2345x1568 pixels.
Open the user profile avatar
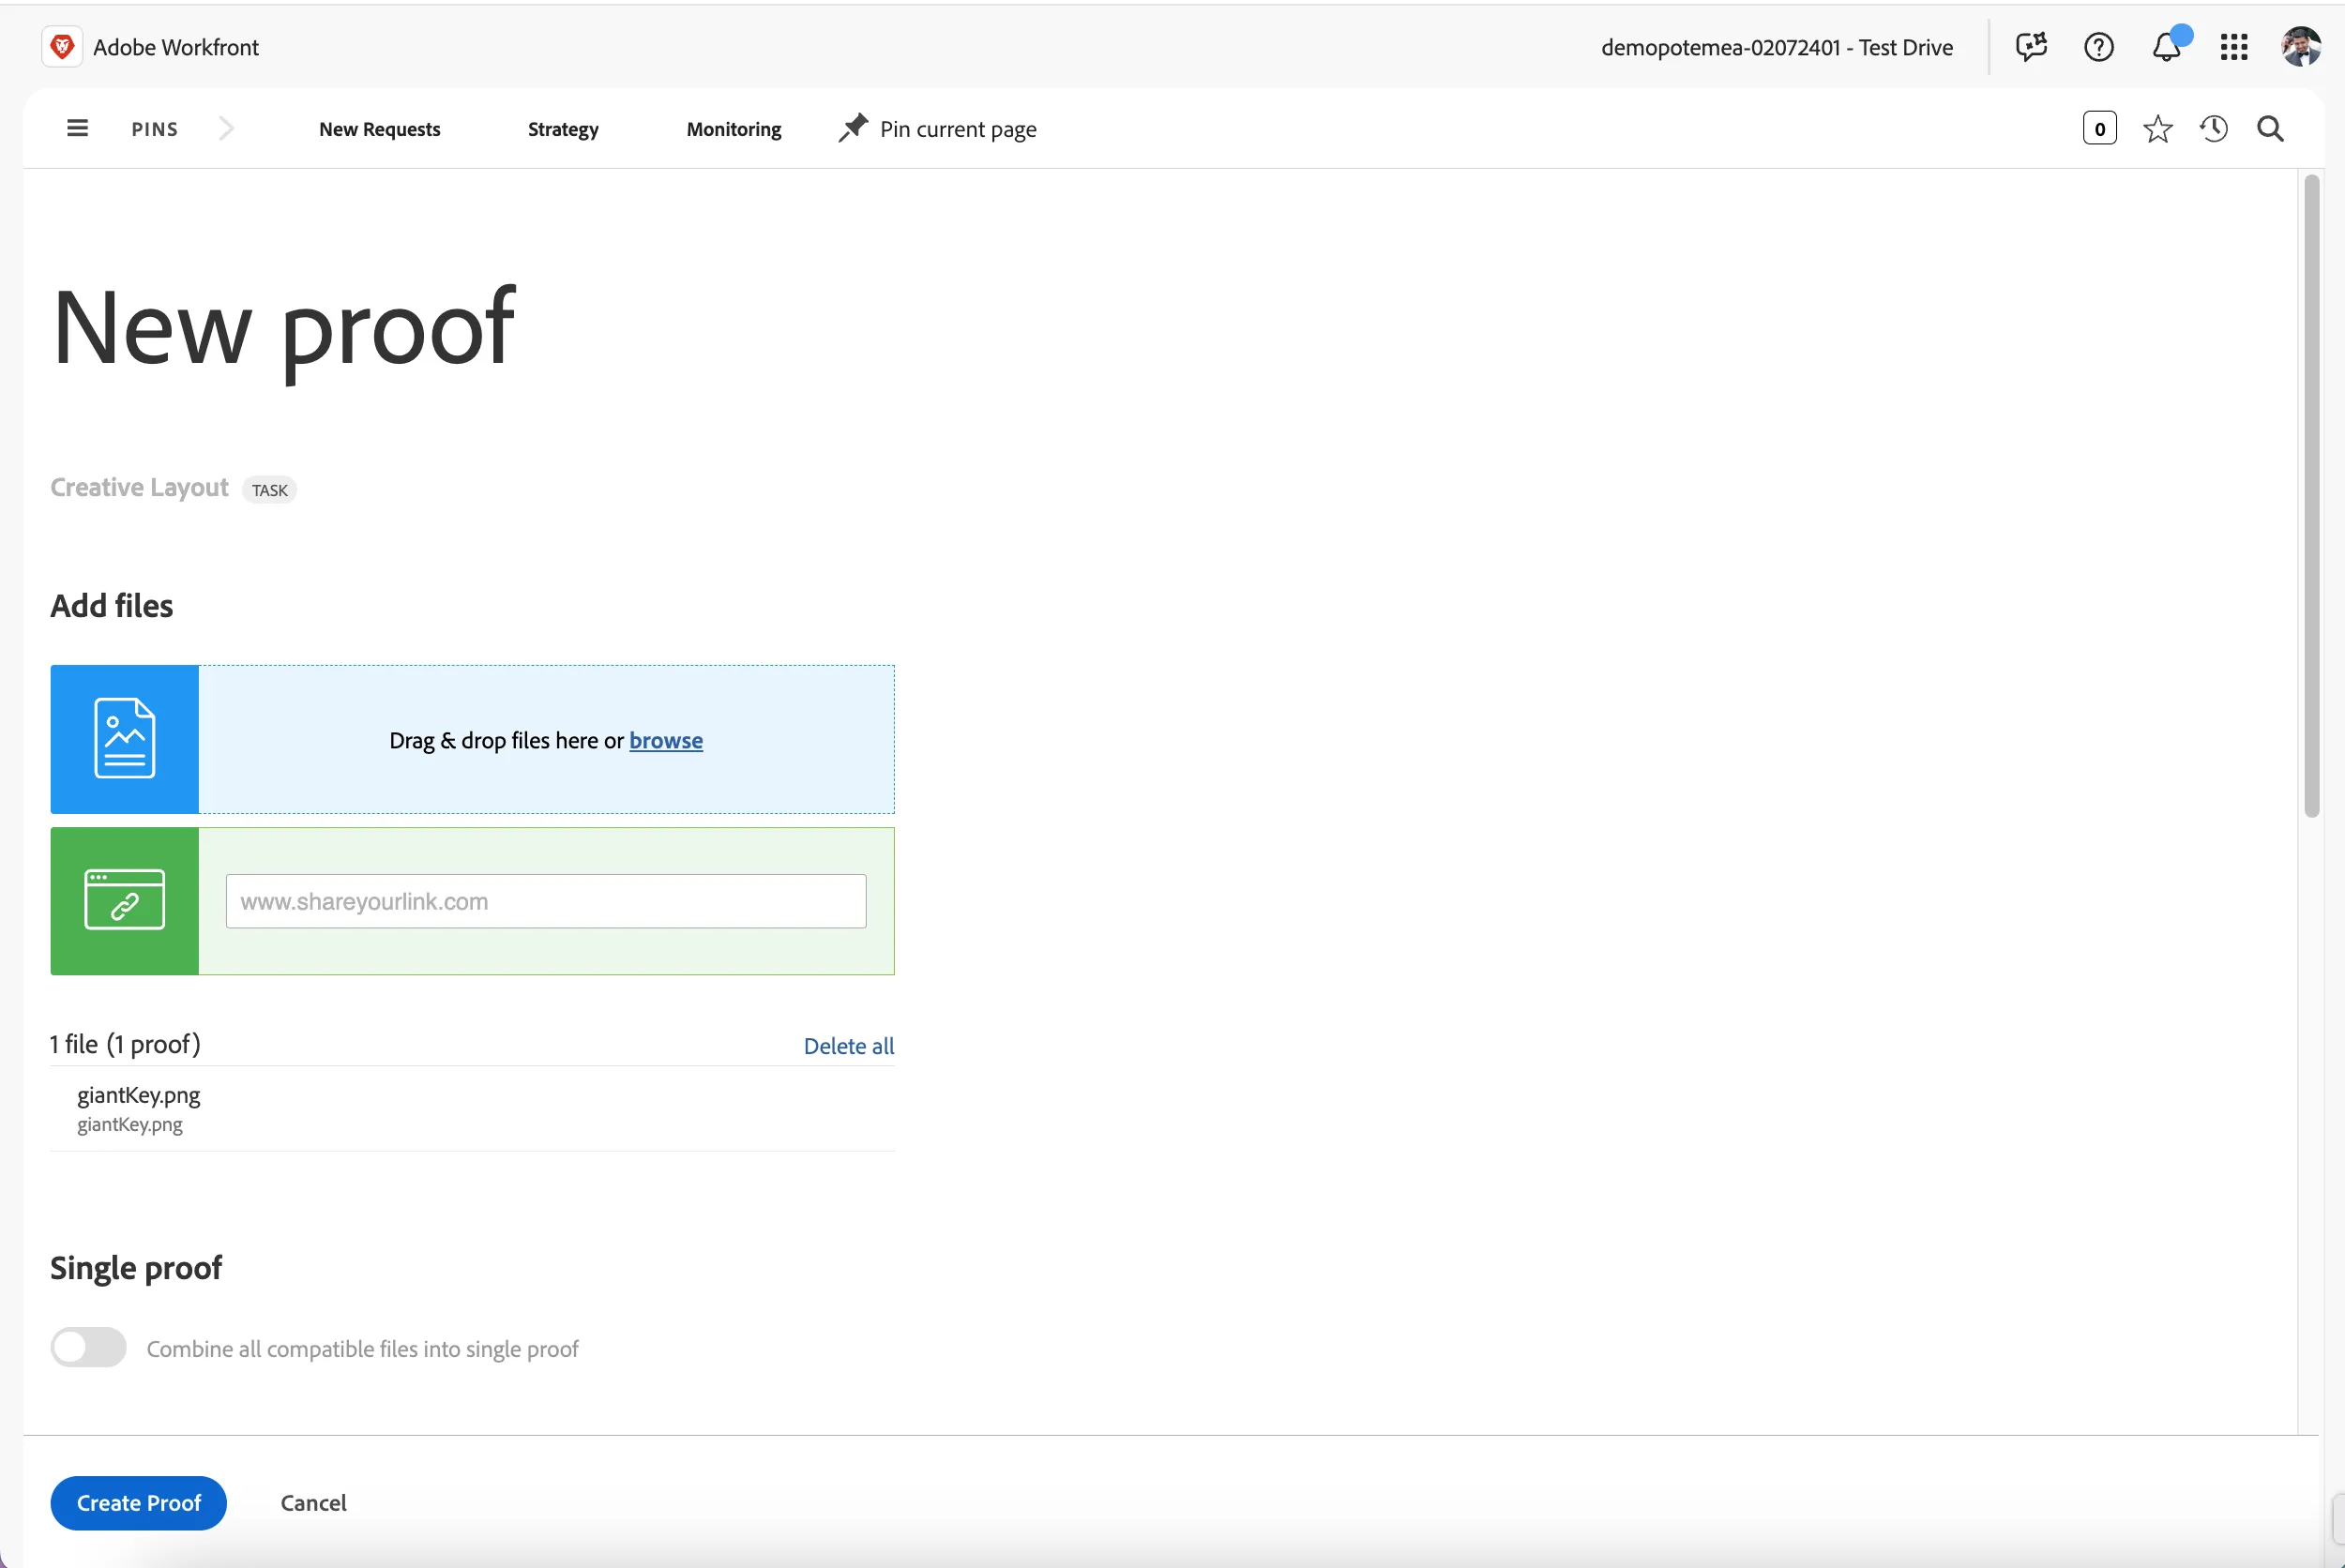[x=2300, y=47]
